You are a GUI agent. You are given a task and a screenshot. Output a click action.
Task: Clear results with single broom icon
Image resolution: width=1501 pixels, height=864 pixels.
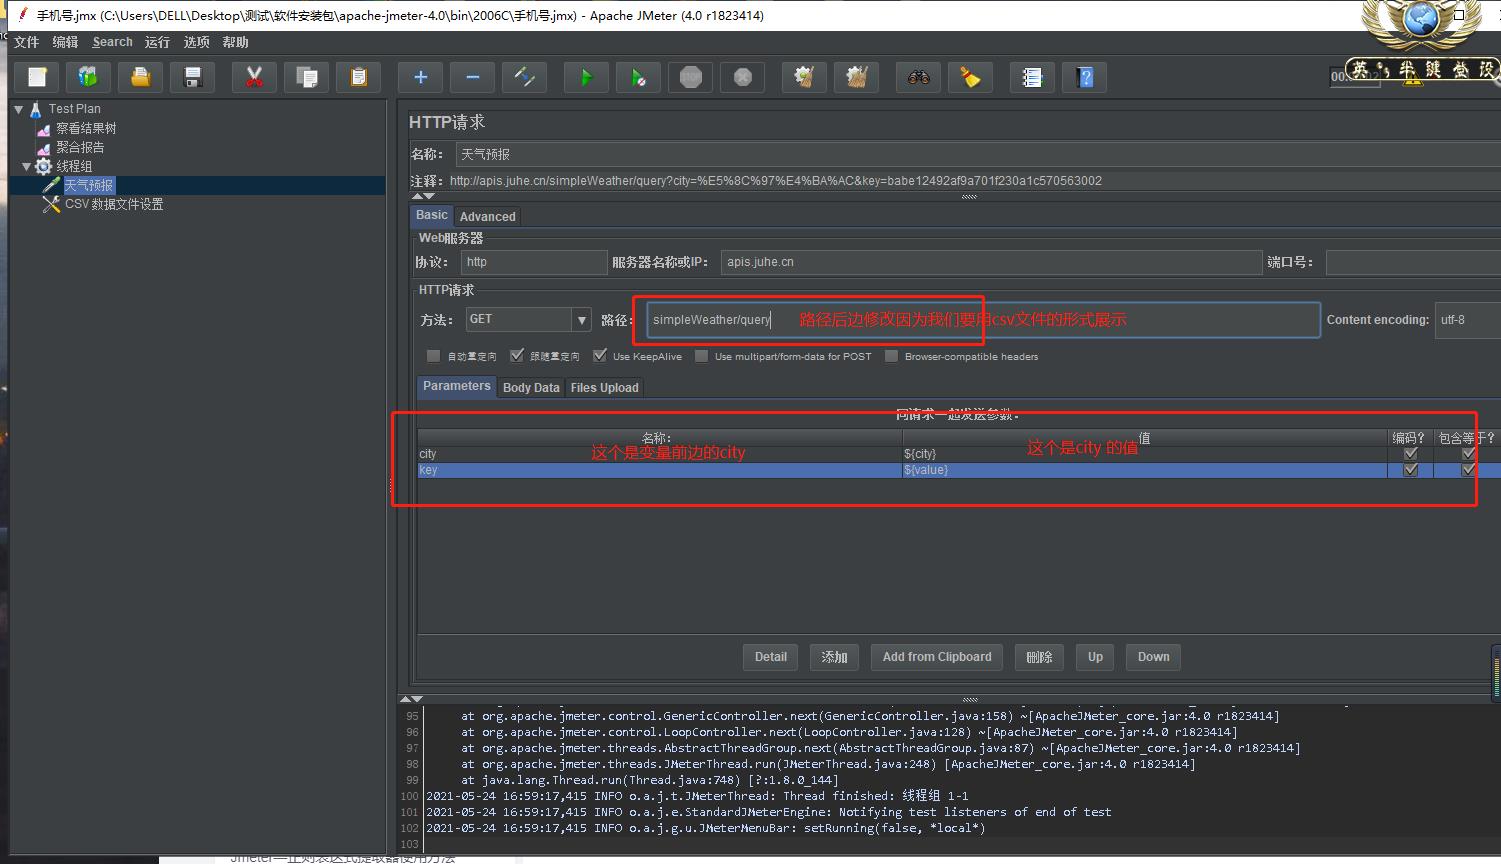804,77
